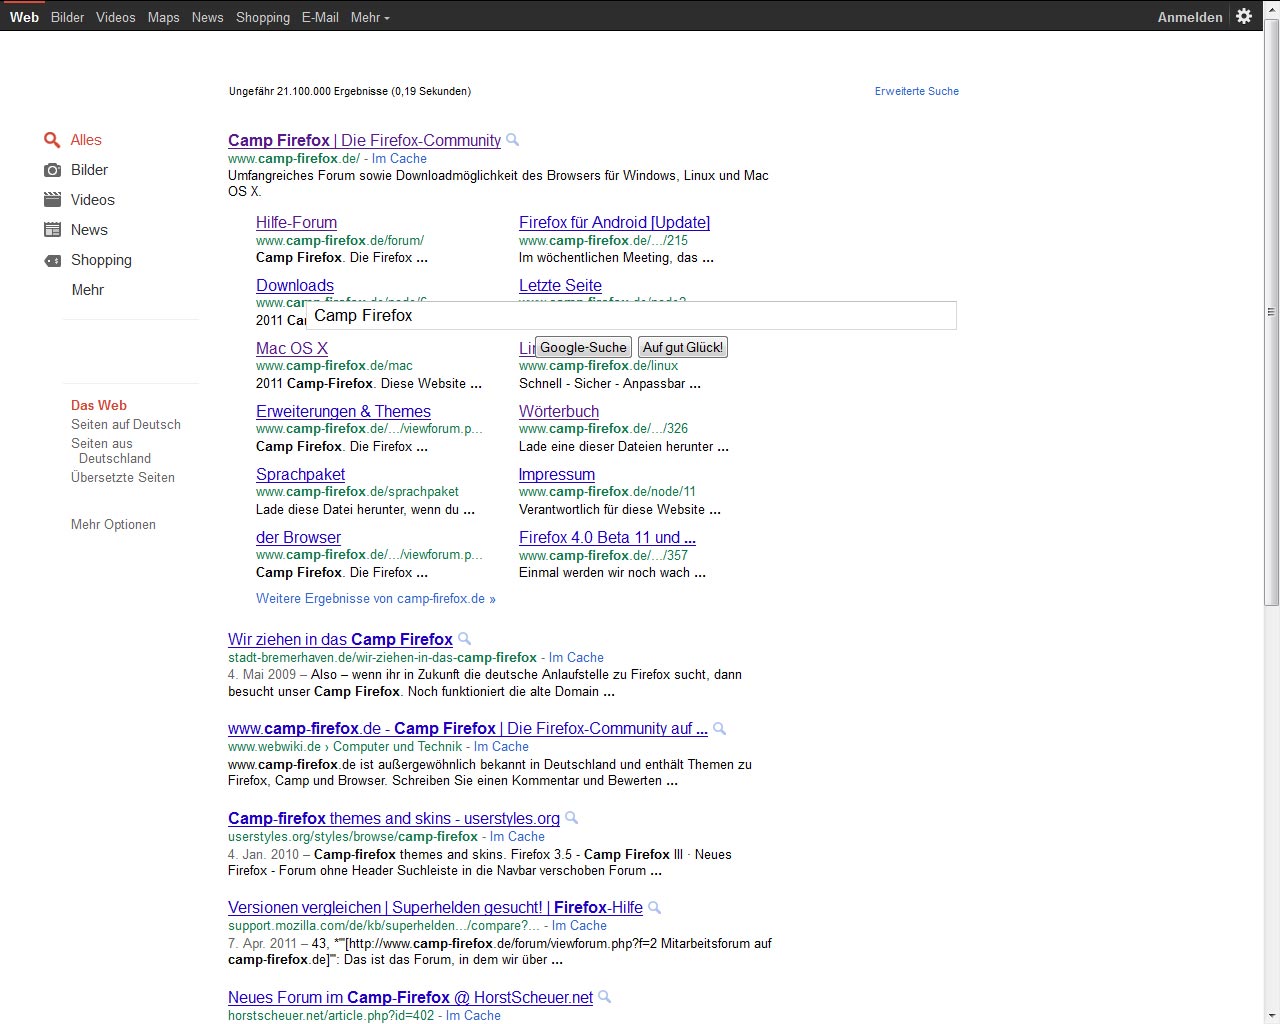Click Anmelden to sign in
Screen dimensions: 1280x1024
tap(1190, 17)
